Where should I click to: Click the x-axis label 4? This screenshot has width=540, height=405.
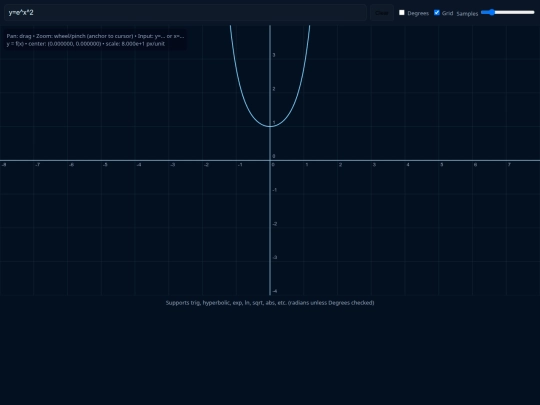click(x=408, y=165)
